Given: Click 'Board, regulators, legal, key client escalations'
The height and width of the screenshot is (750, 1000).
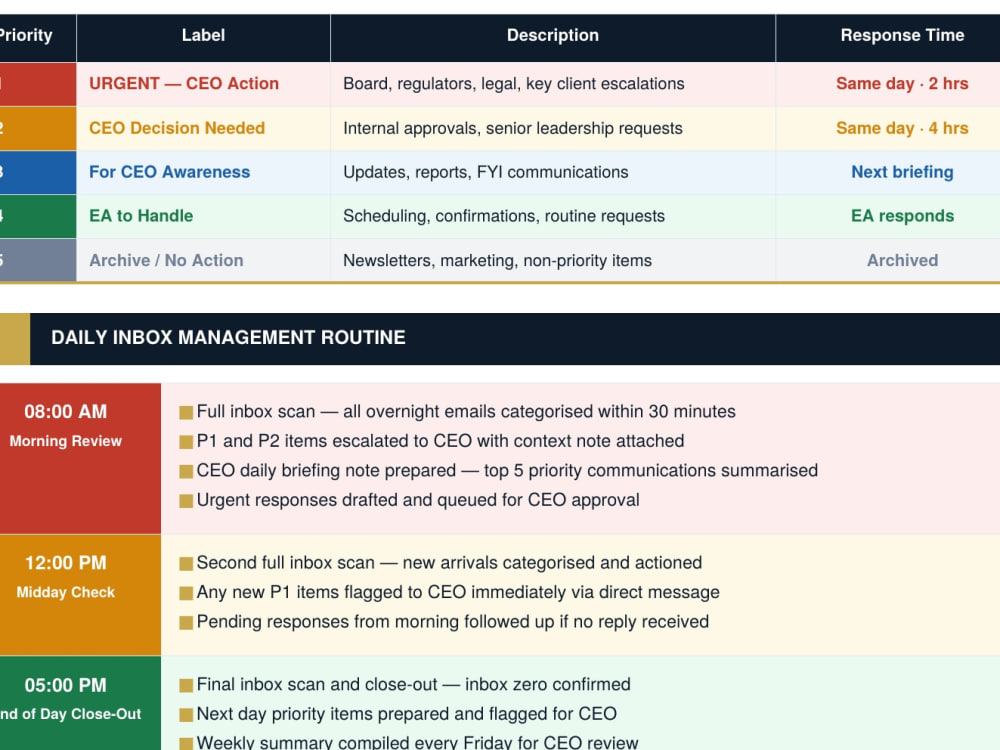Looking at the screenshot, I should click(x=513, y=84).
